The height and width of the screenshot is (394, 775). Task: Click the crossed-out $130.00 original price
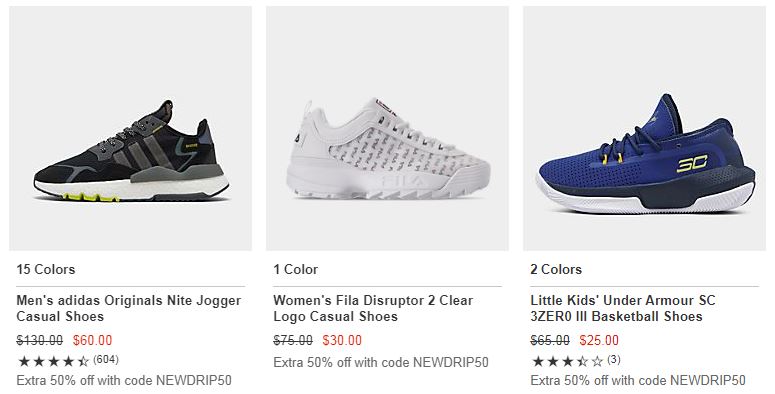40,341
